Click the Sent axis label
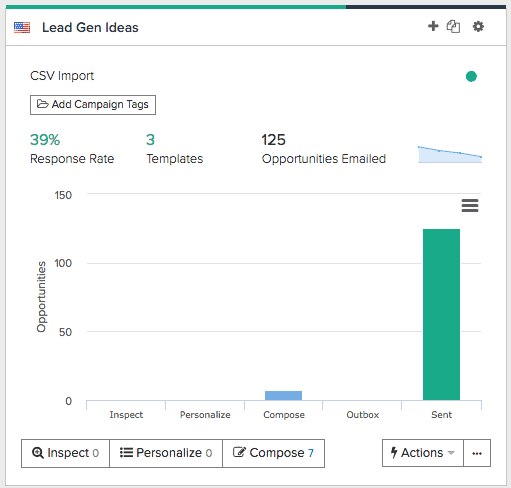 coord(441,415)
